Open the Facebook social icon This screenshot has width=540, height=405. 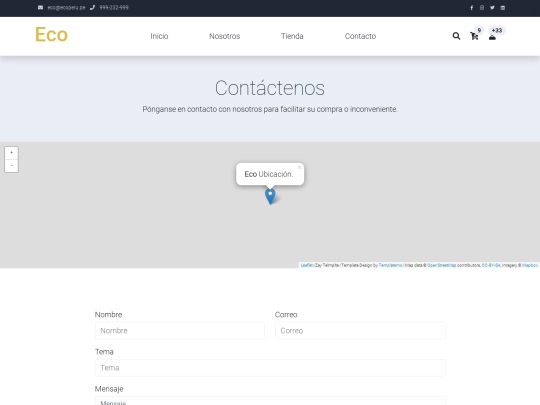click(471, 8)
